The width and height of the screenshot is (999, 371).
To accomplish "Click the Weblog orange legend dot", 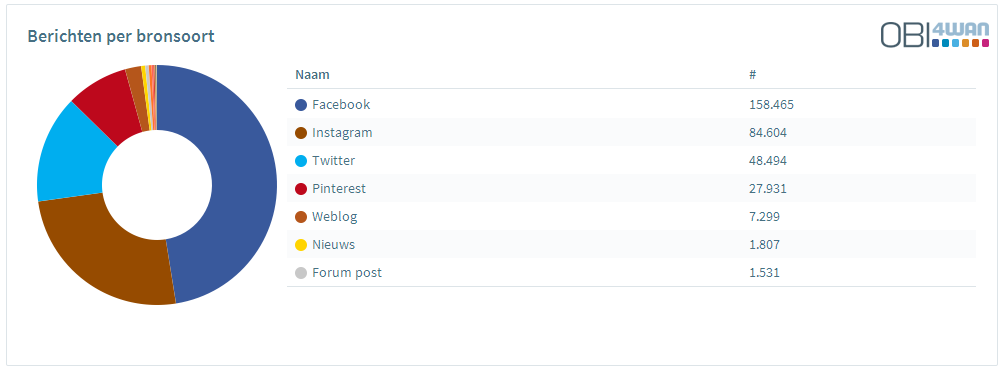I will click(x=301, y=217).
